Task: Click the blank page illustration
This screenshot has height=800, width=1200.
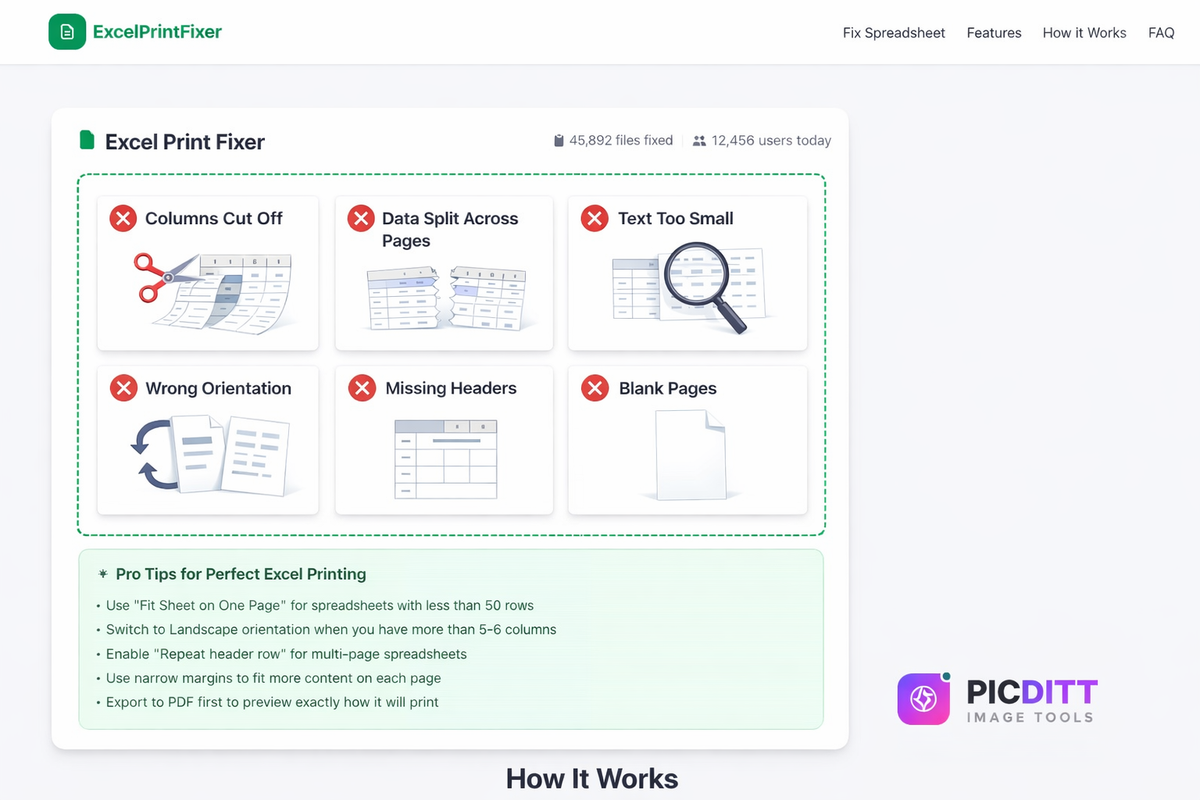Action: click(x=690, y=454)
